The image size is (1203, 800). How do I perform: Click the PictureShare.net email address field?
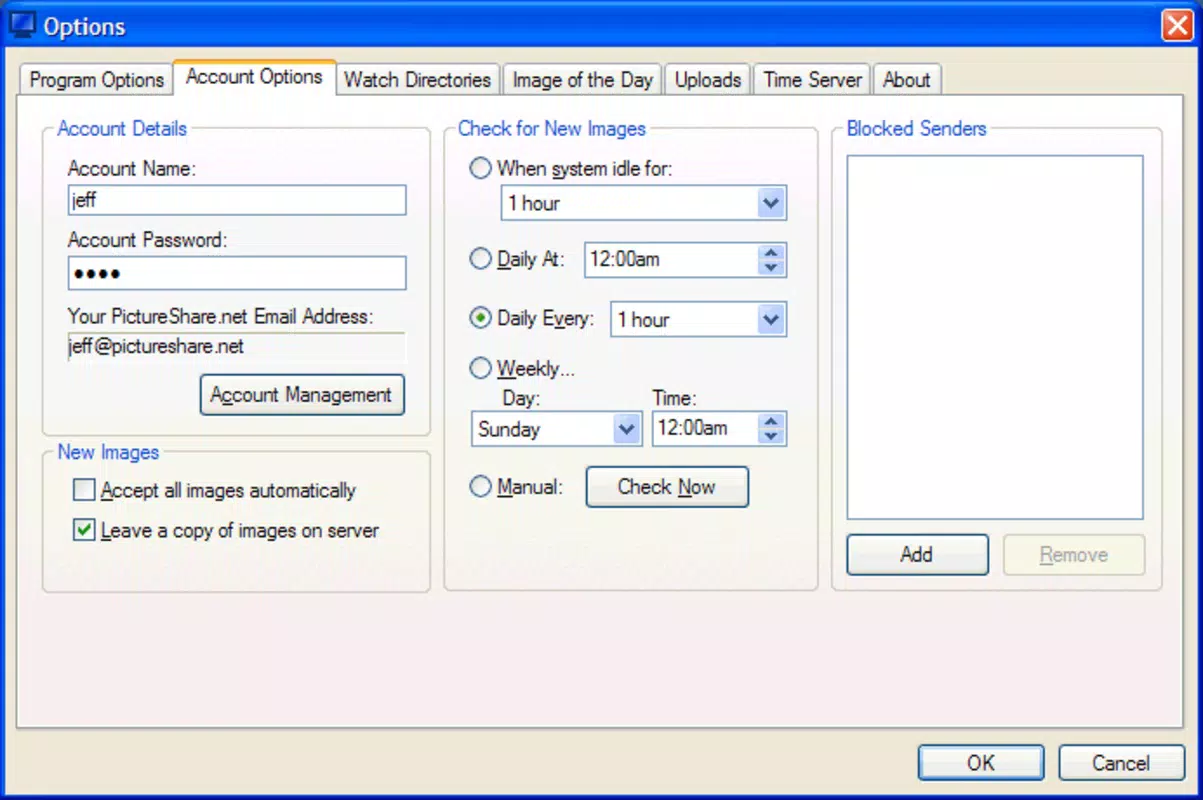point(237,347)
